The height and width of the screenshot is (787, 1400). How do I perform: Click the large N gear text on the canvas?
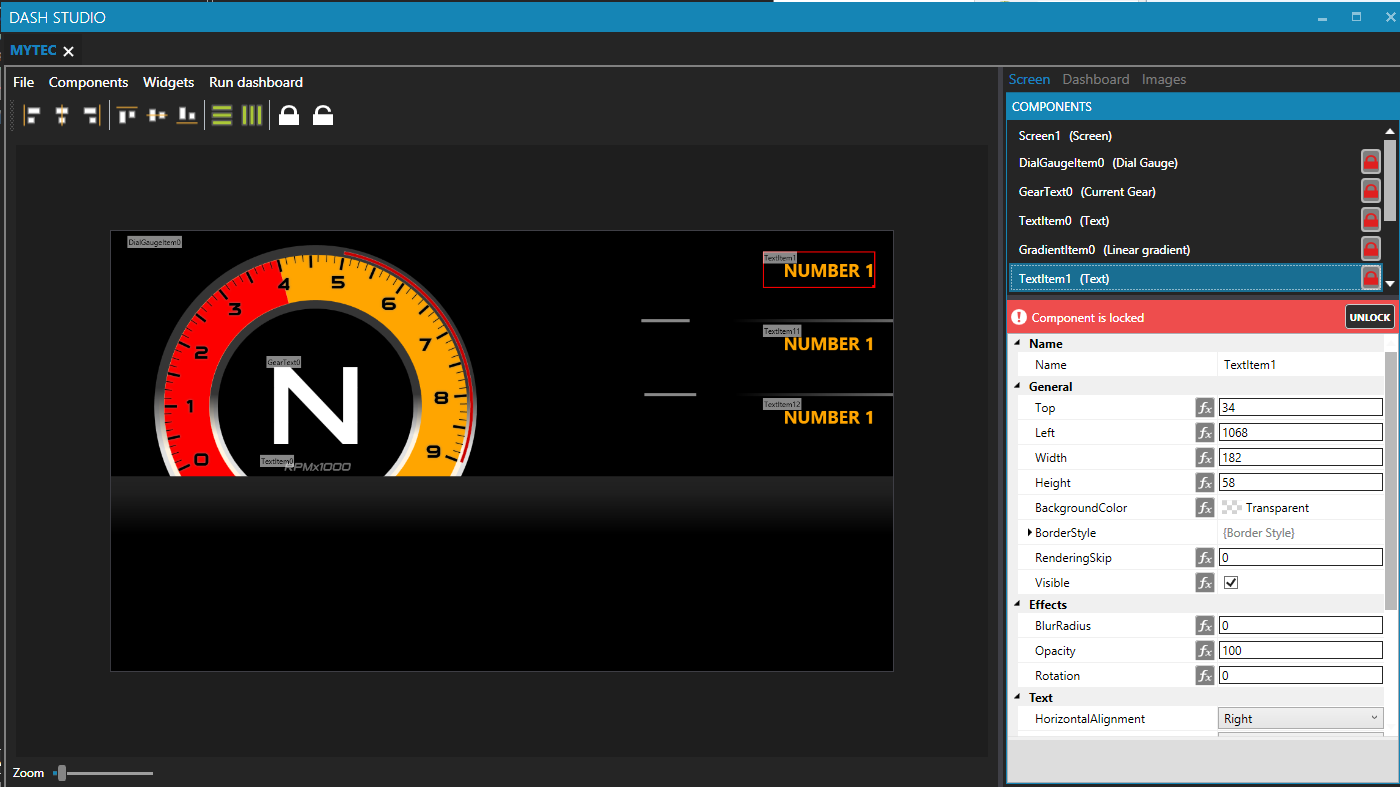(x=315, y=405)
